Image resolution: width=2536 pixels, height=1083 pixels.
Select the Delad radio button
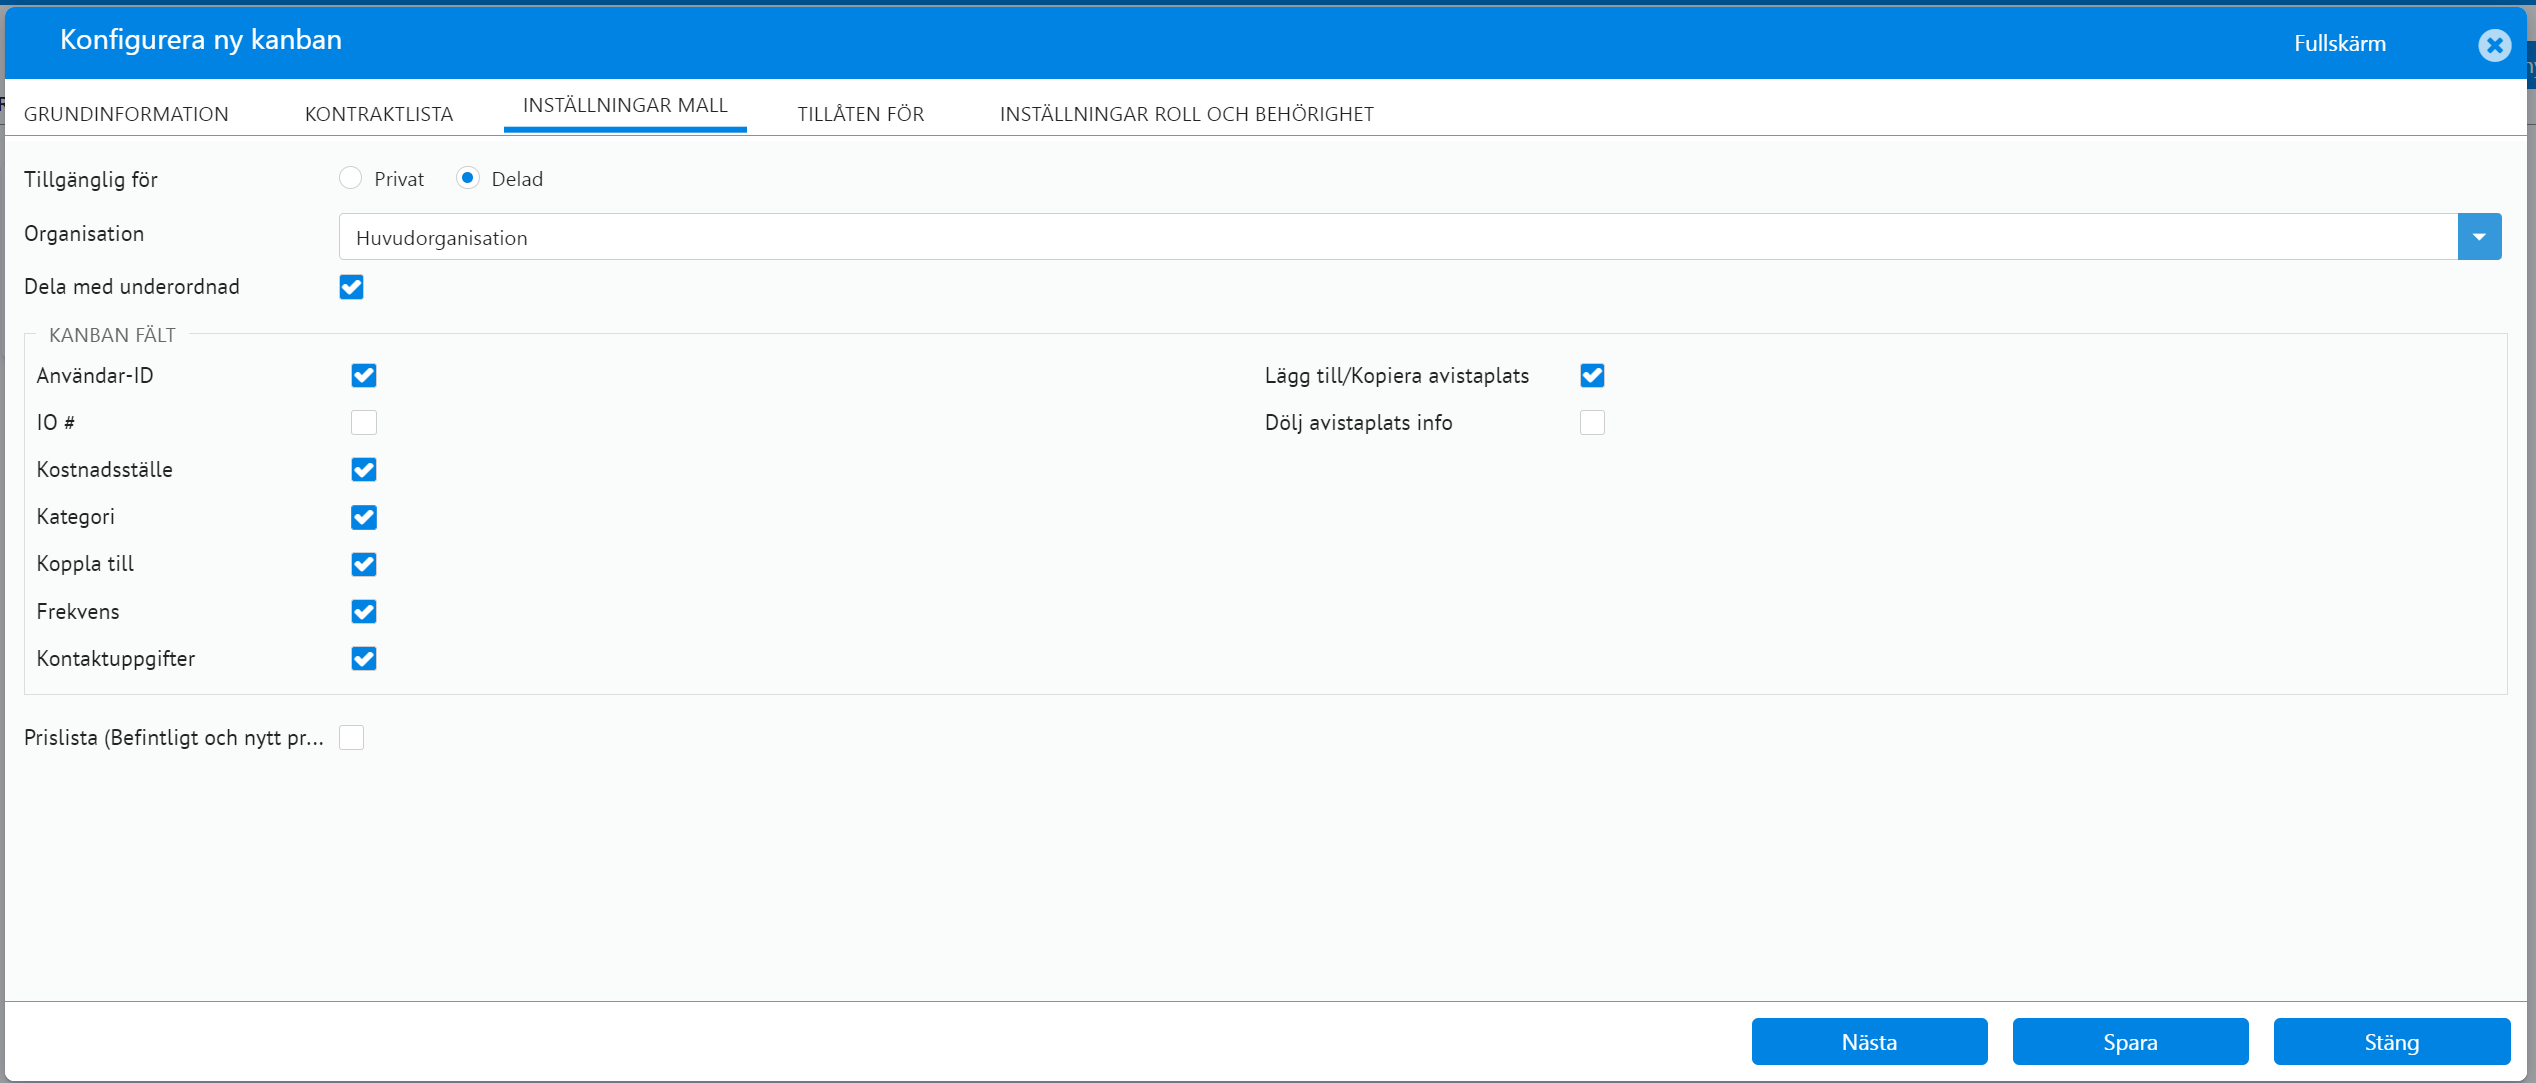(467, 178)
